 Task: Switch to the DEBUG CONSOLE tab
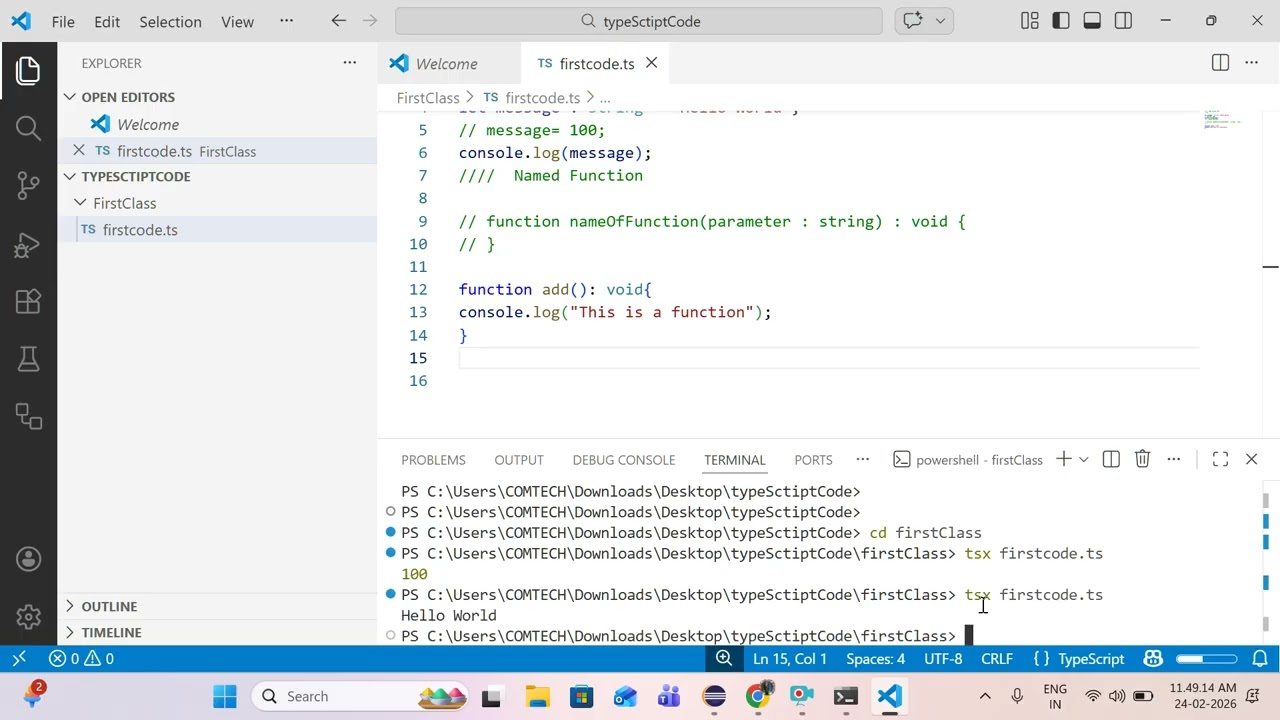[x=624, y=460]
